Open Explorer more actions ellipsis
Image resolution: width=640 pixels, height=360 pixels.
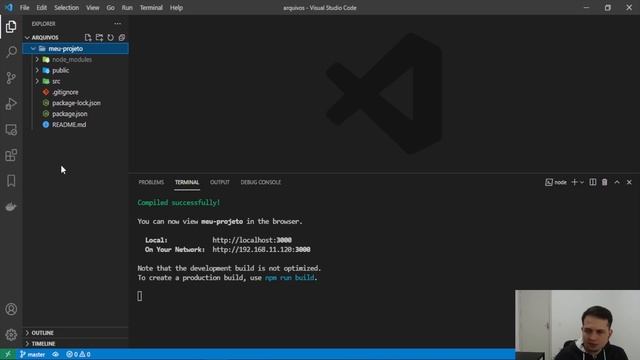pyautogui.click(x=118, y=24)
